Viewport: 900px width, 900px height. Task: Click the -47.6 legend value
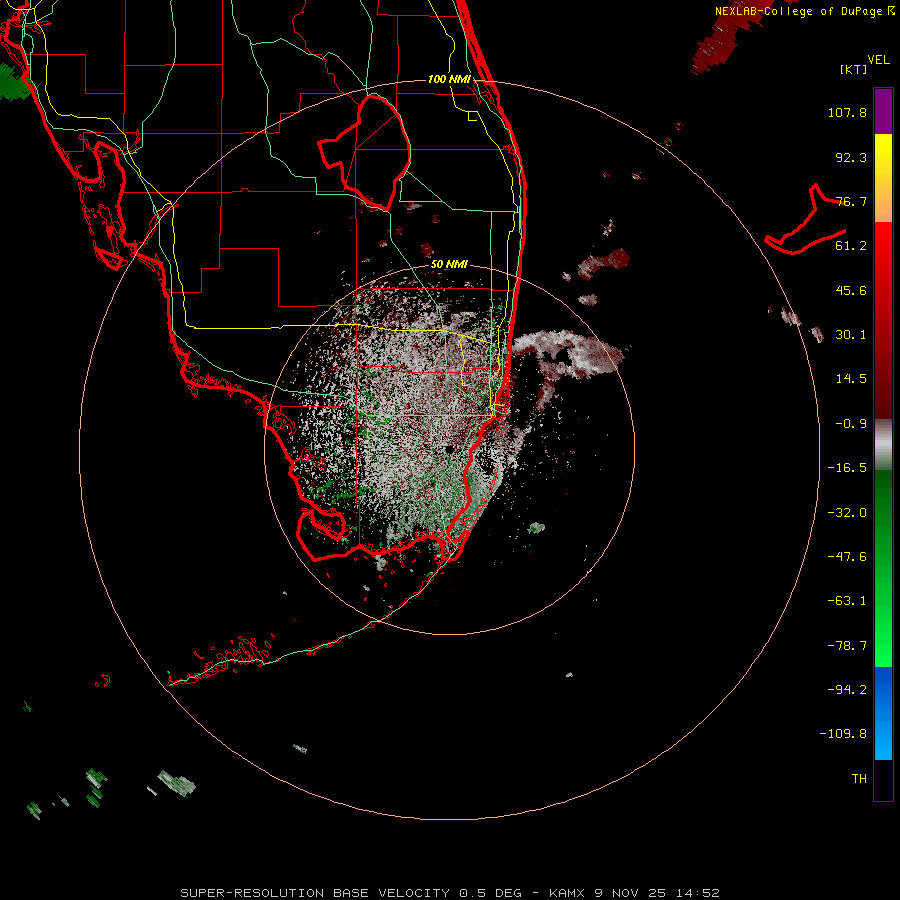click(847, 557)
